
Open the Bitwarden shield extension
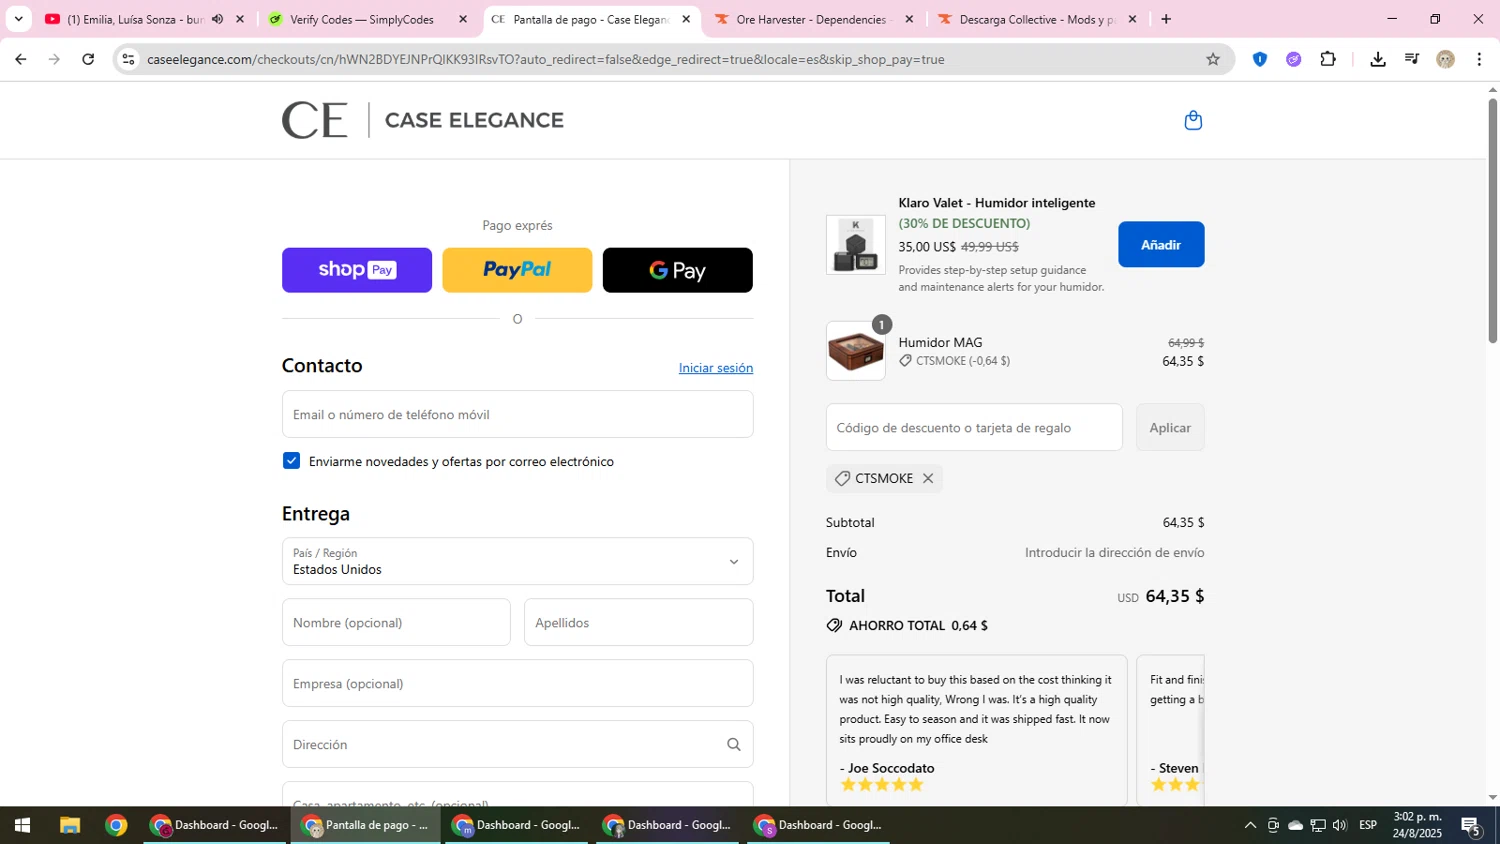1260,59
